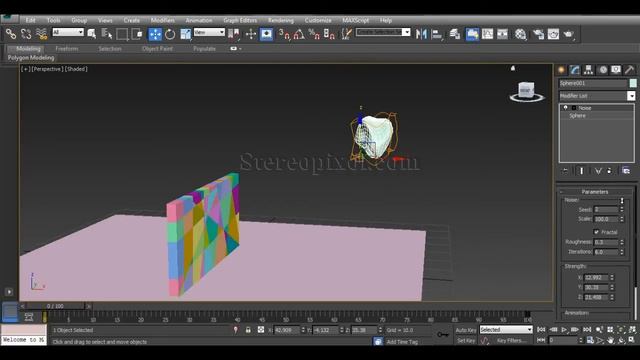640x360 pixels.
Task: Open the Graph Editors menu
Action: 240,20
